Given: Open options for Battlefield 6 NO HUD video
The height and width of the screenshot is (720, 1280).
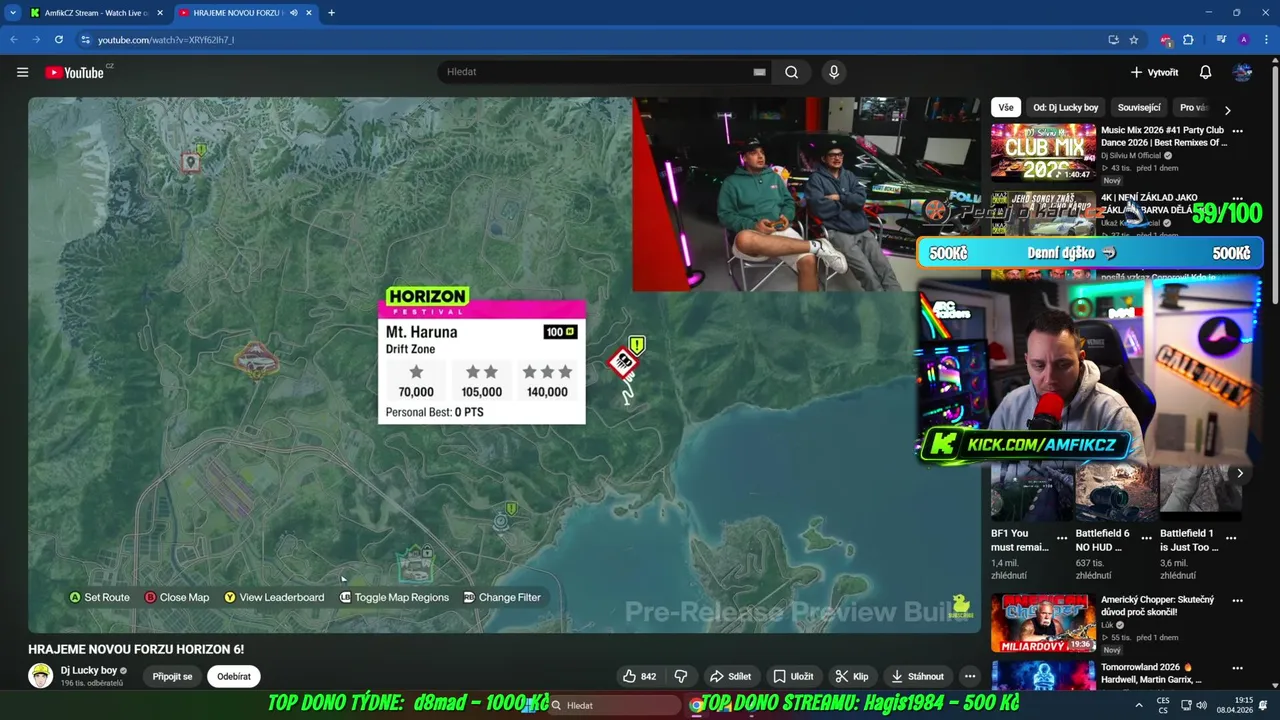Looking at the screenshot, I should click(x=1147, y=537).
